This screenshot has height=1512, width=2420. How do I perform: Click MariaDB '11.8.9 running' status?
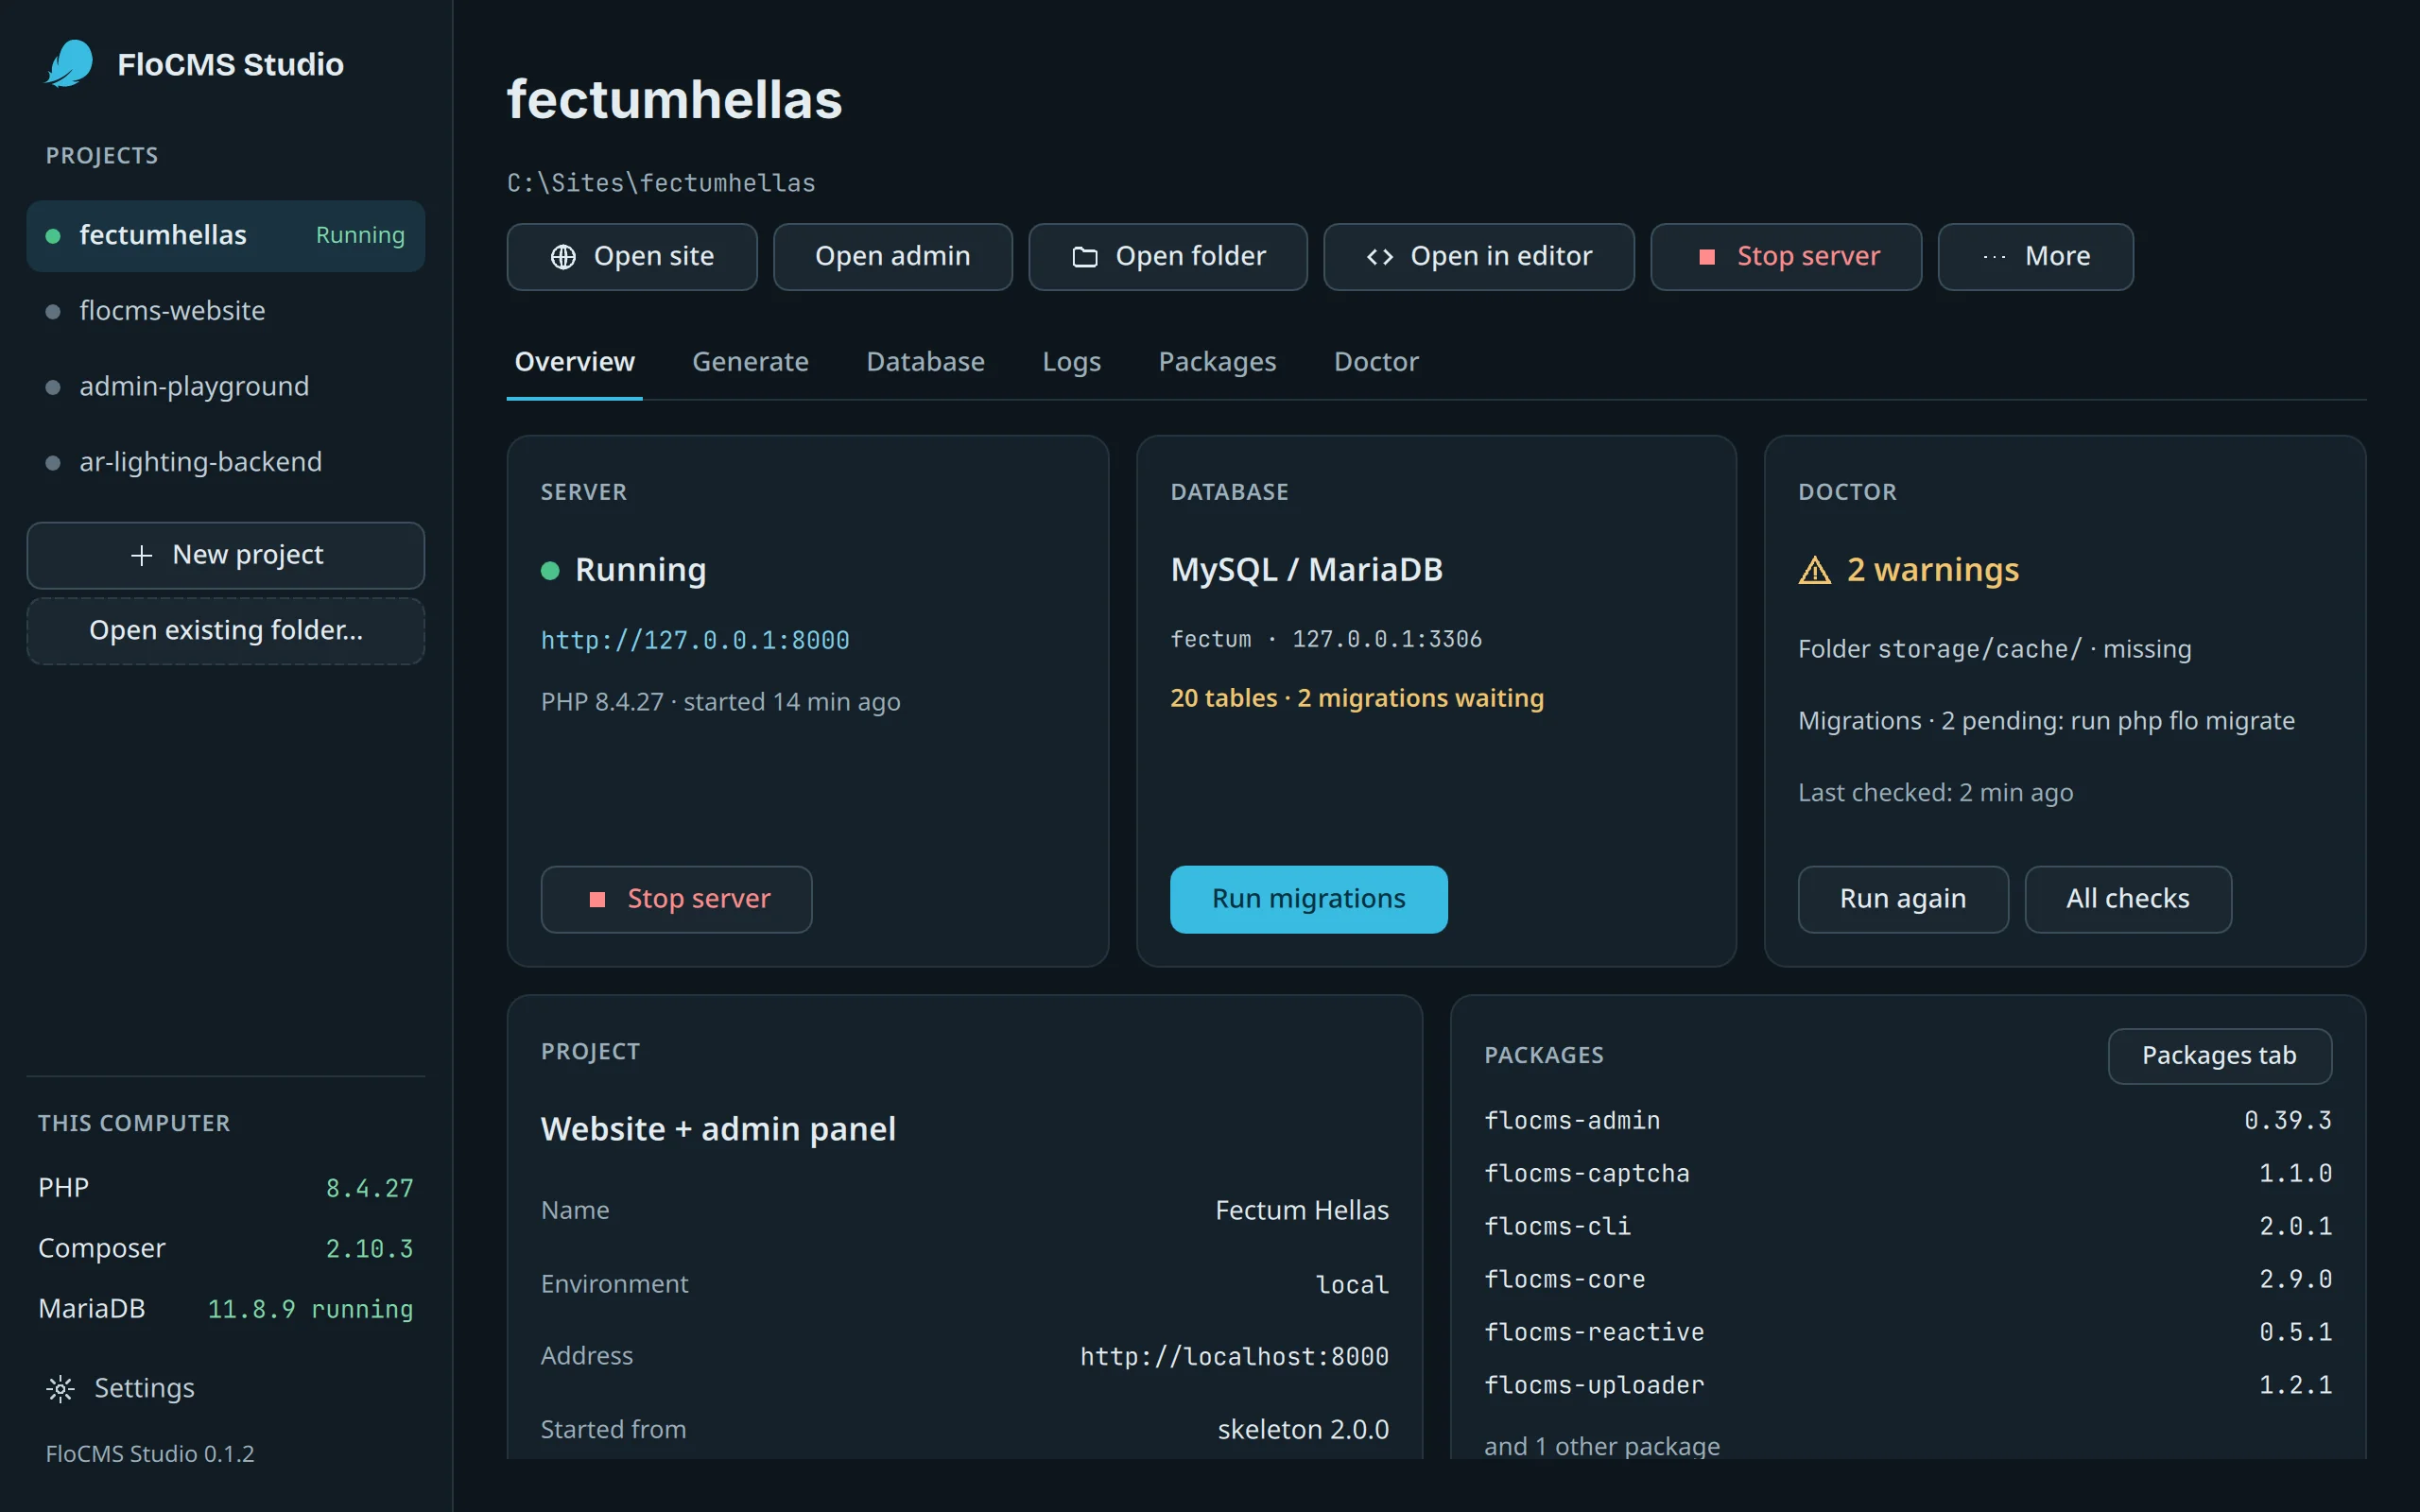(x=310, y=1310)
